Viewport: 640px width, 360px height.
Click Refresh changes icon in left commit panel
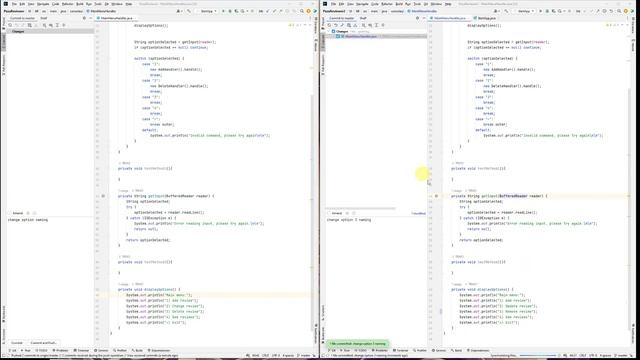[10, 25]
